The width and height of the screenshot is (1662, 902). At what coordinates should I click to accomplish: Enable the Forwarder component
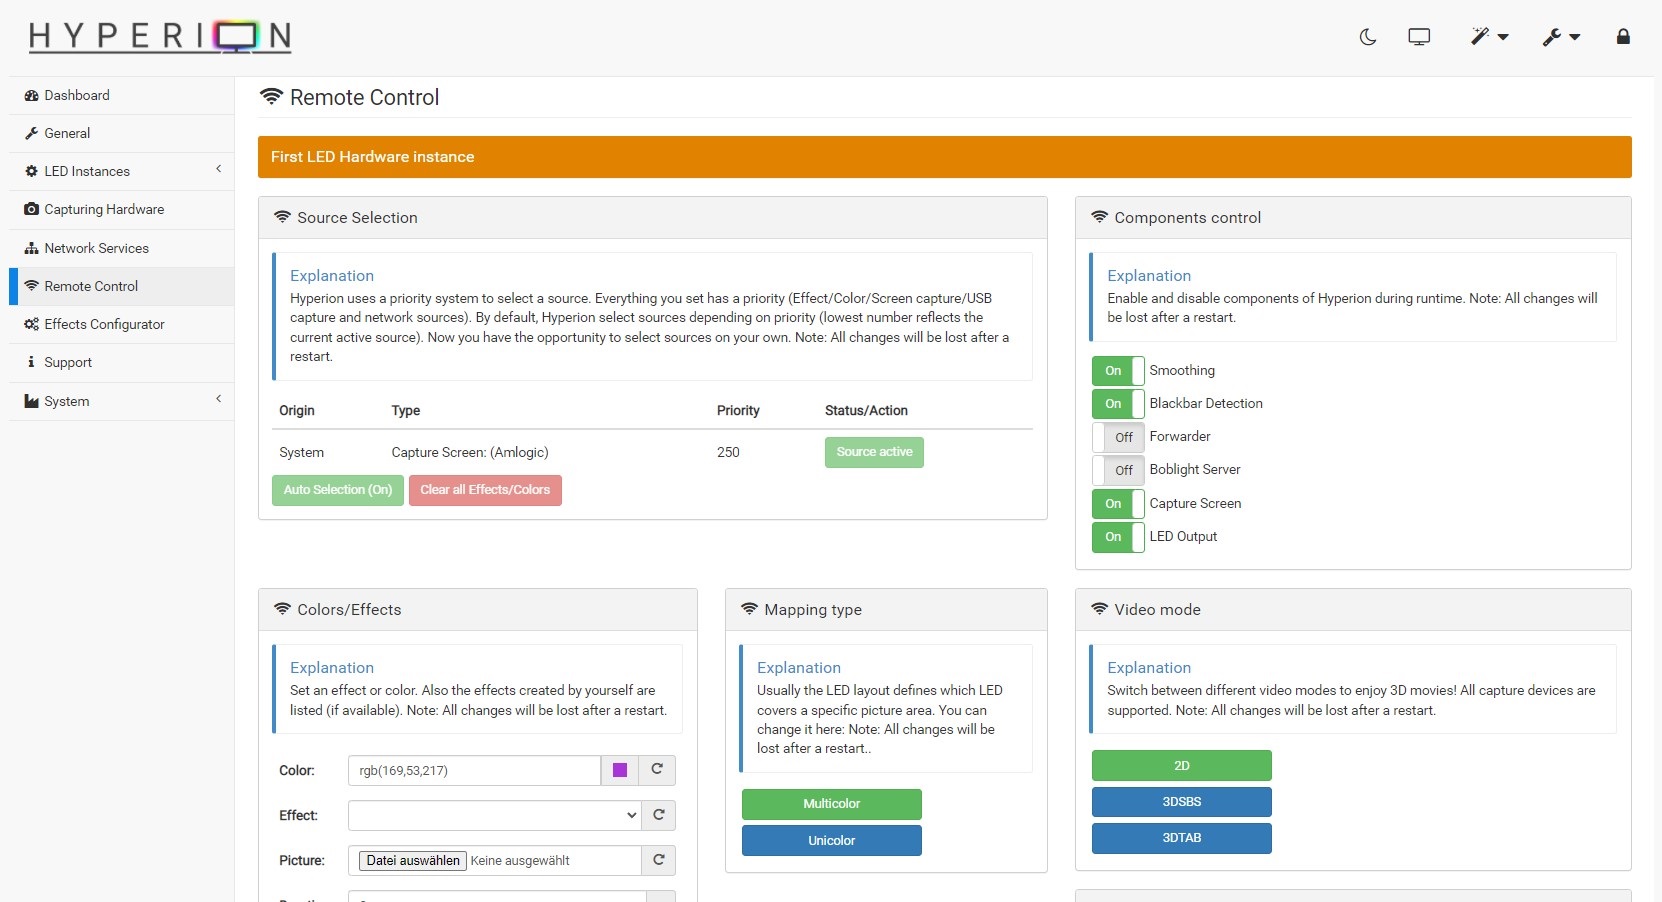tap(1117, 437)
